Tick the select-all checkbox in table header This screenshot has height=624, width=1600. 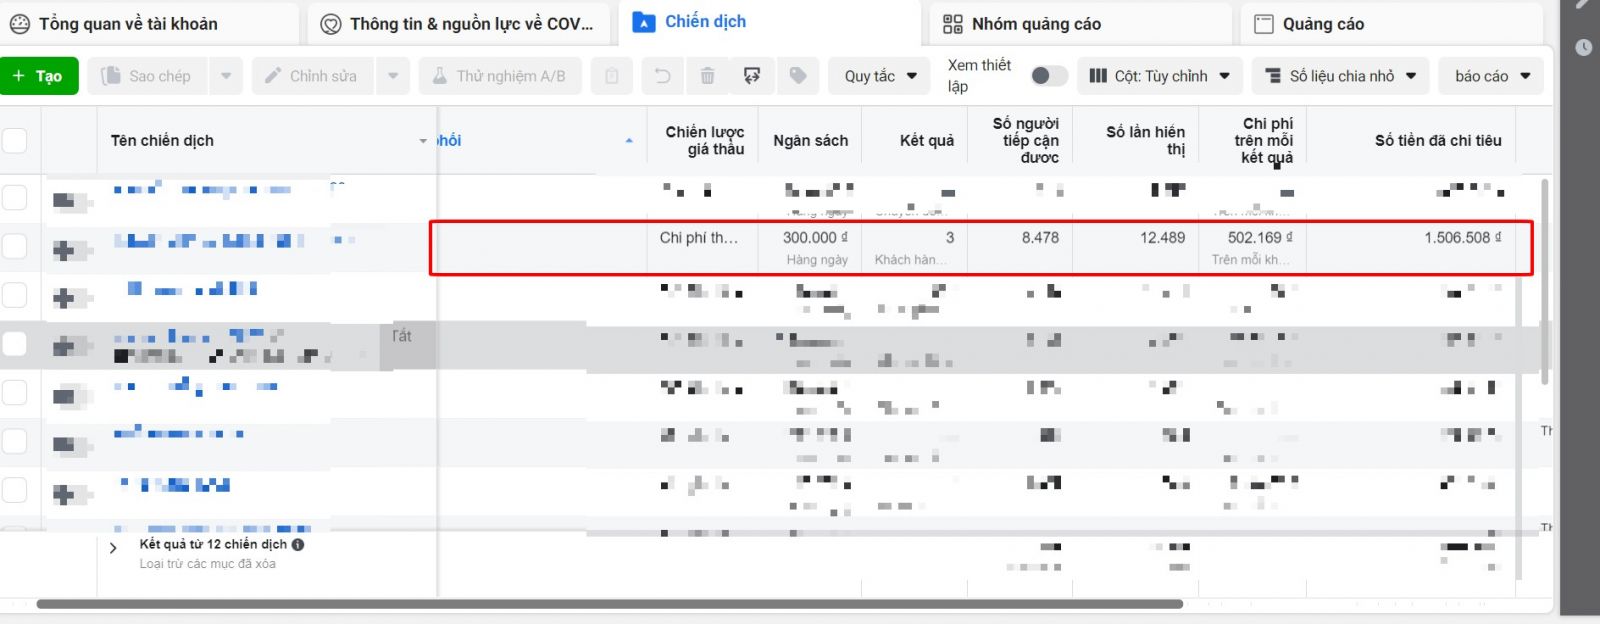coord(14,141)
